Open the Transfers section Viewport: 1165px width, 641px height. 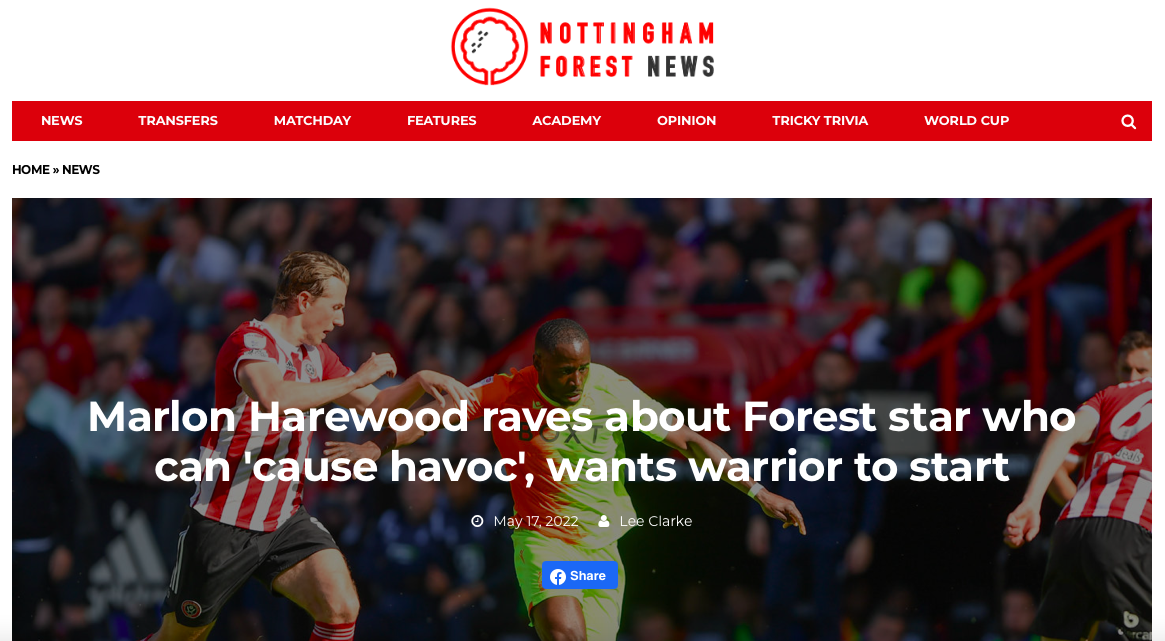click(x=178, y=120)
